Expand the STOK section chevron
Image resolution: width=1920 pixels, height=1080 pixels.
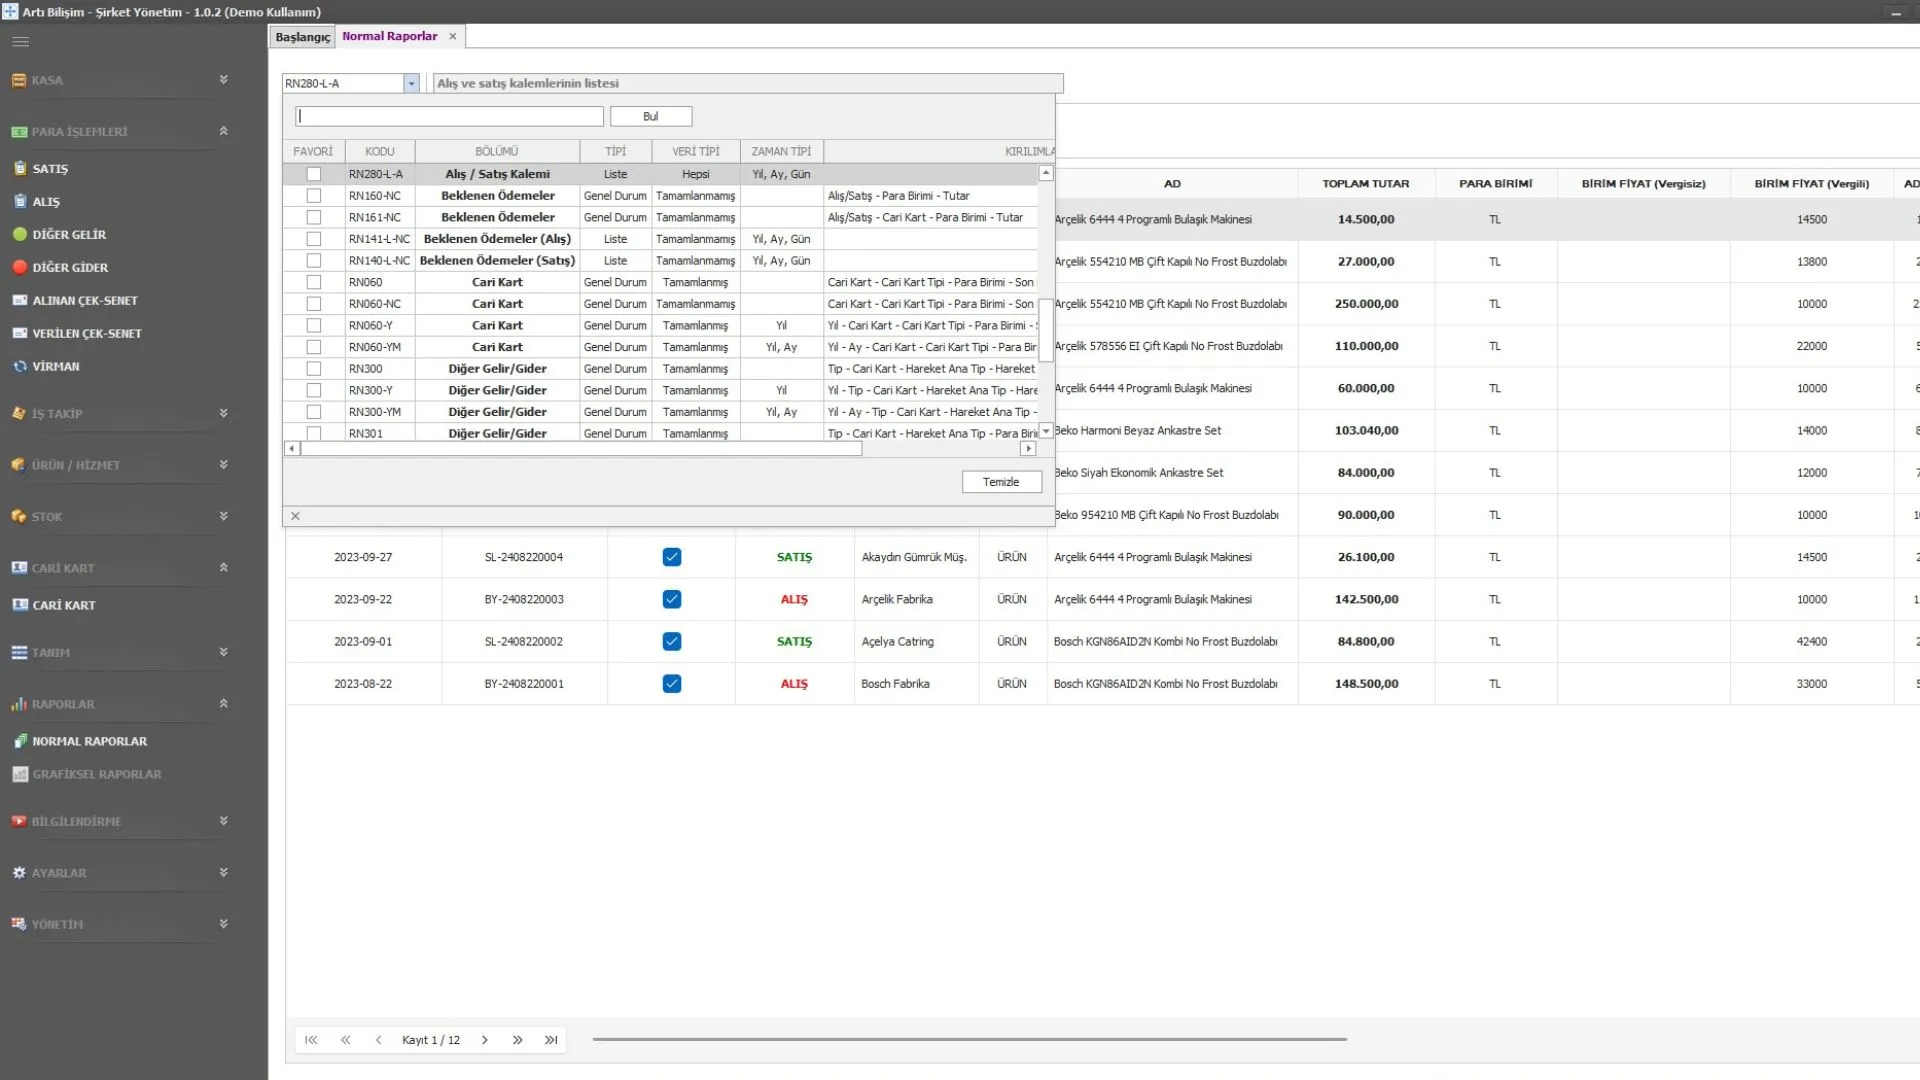223,517
